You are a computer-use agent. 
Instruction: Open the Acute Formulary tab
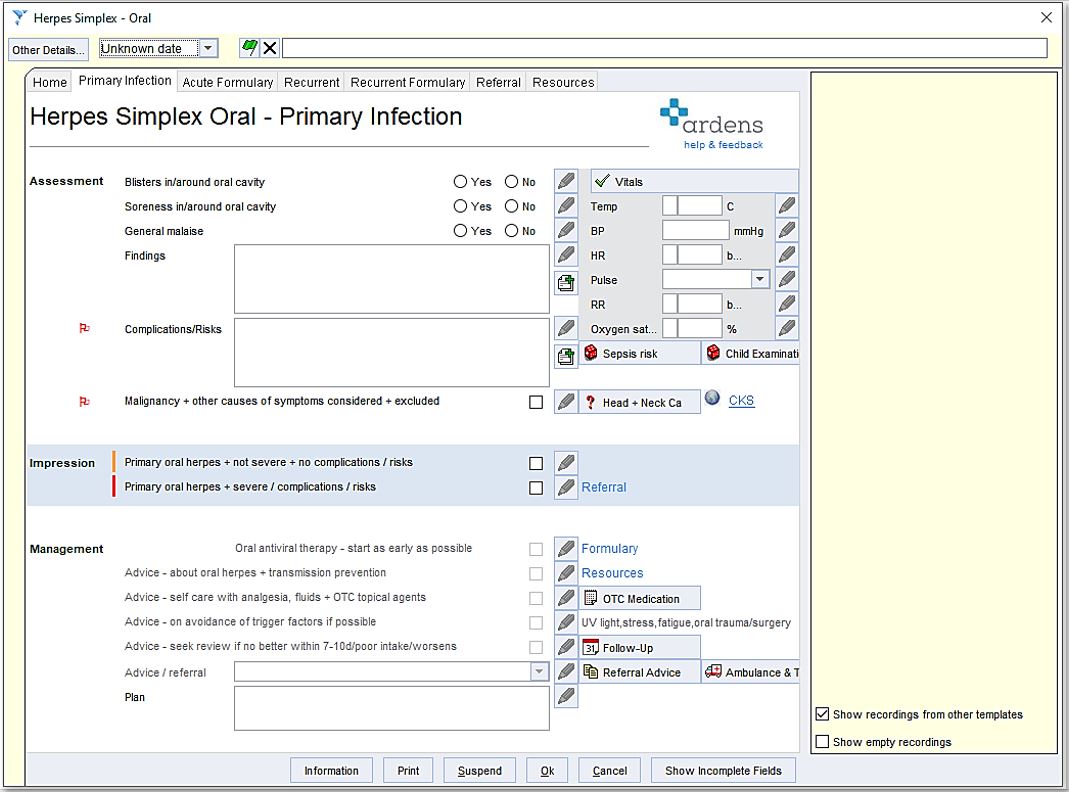228,82
